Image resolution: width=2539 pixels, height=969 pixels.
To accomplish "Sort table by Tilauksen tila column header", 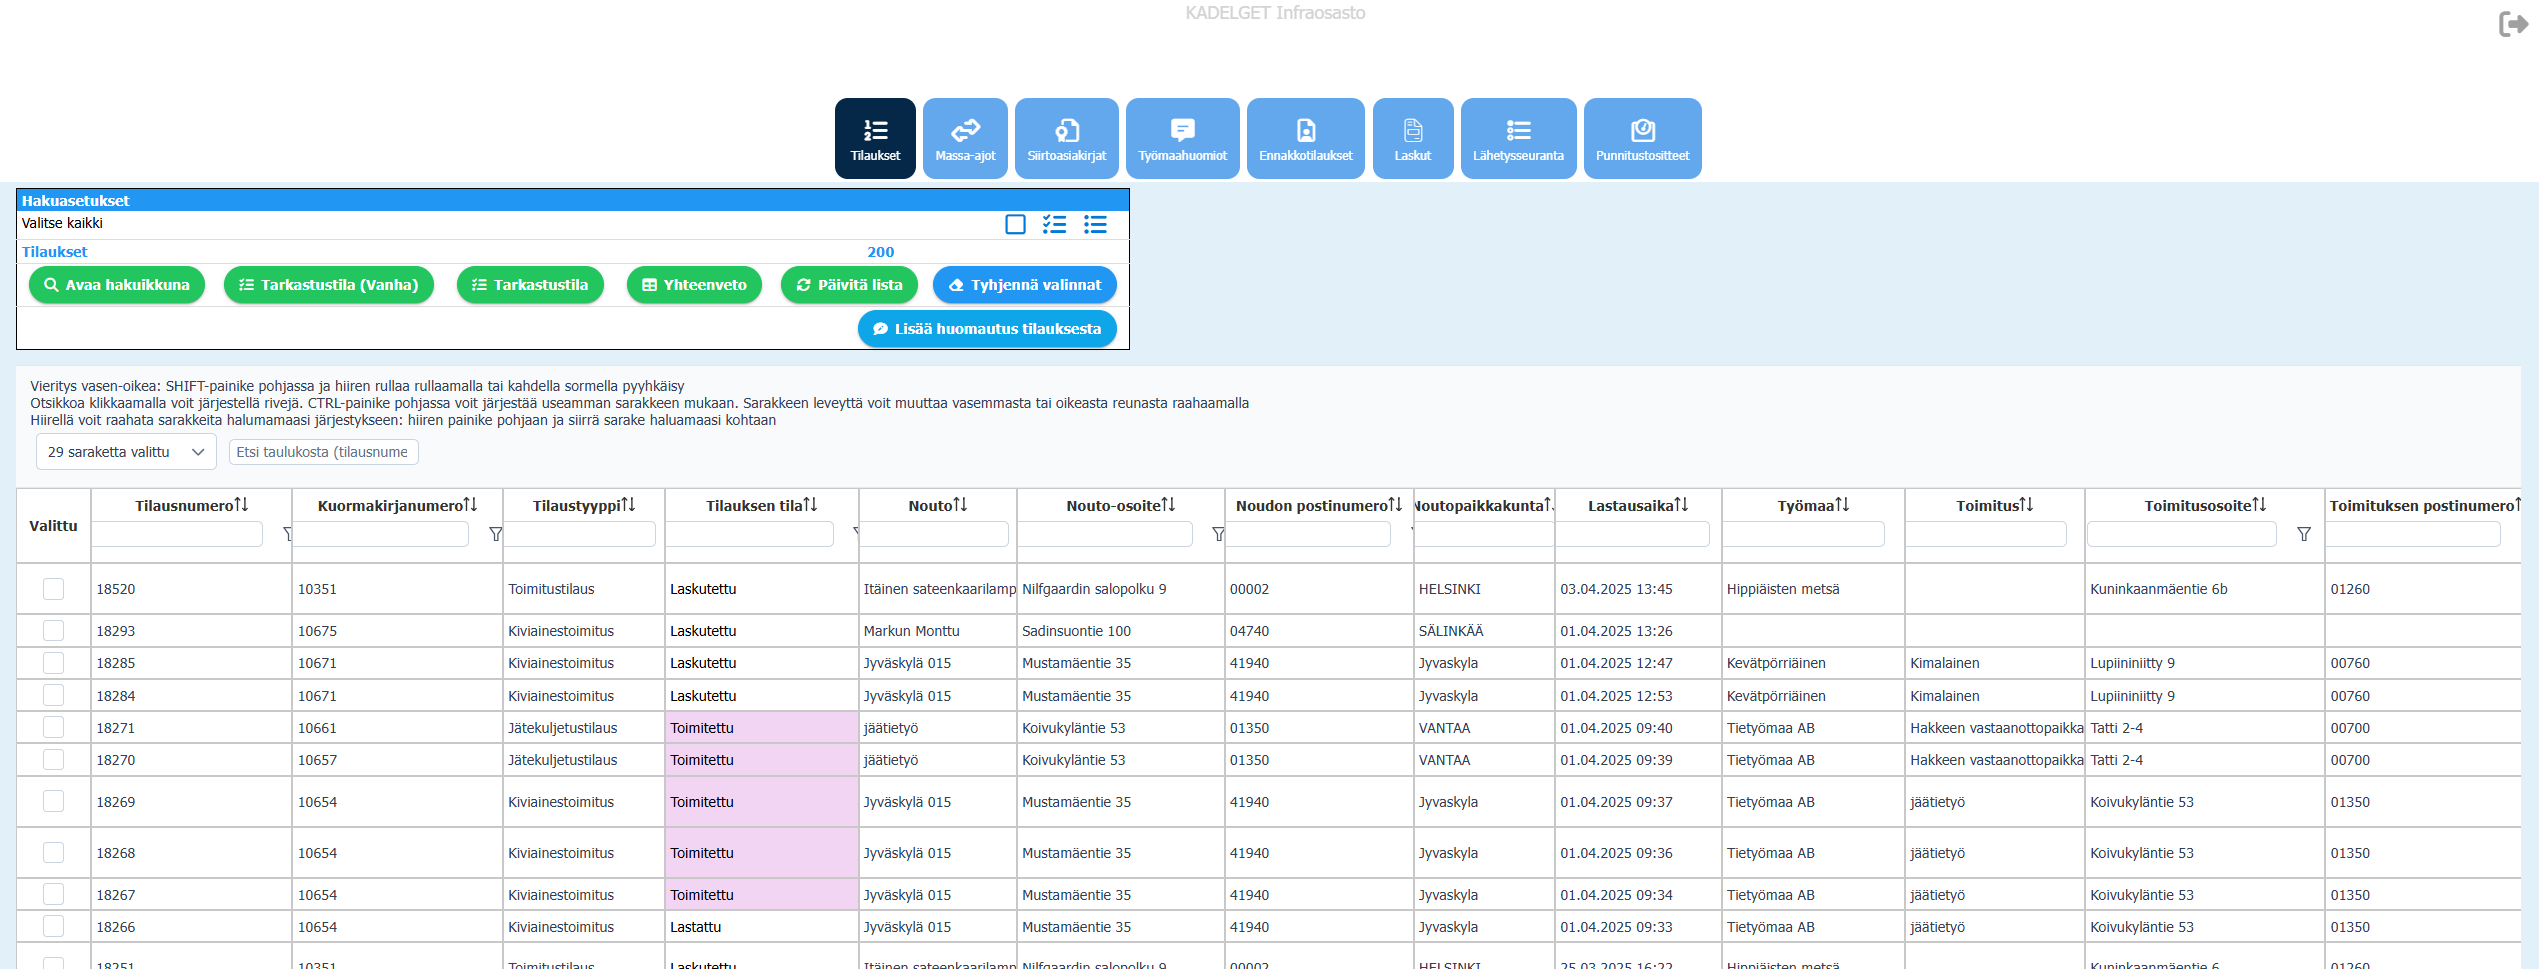I will click(761, 506).
